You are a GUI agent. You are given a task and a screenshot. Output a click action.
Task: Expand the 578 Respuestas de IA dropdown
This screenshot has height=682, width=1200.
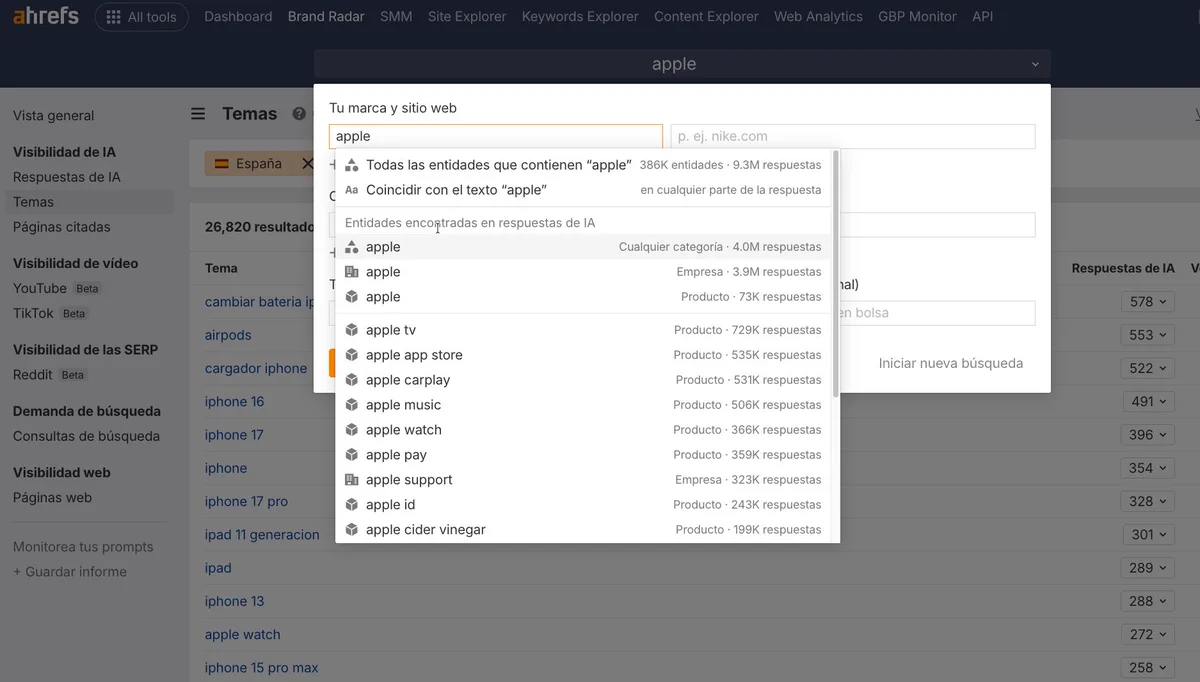point(1147,302)
